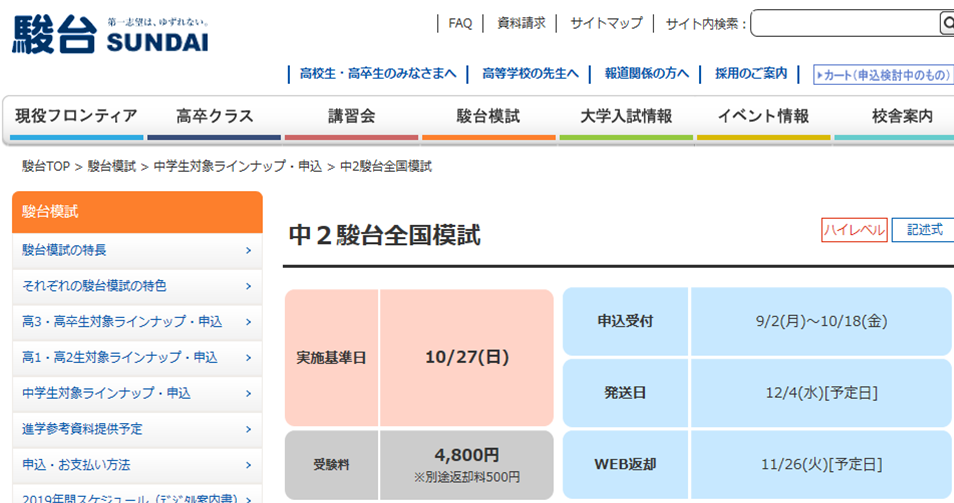Select 講習会 menu tab
The height and width of the screenshot is (503, 954).
pyautogui.click(x=352, y=119)
